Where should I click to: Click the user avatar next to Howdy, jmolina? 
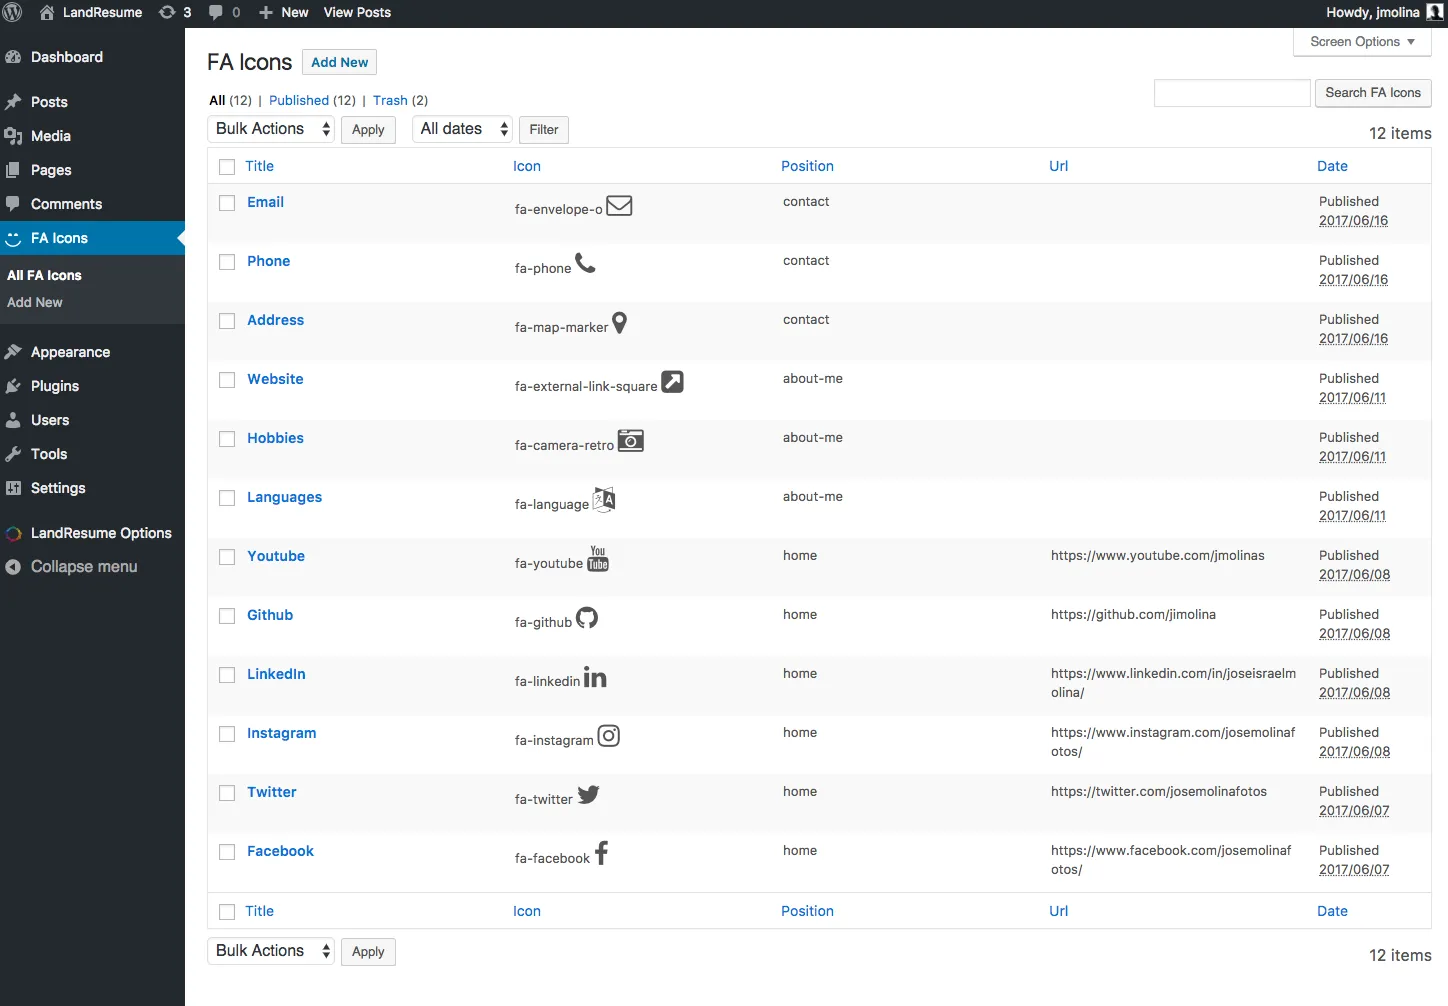(1434, 13)
